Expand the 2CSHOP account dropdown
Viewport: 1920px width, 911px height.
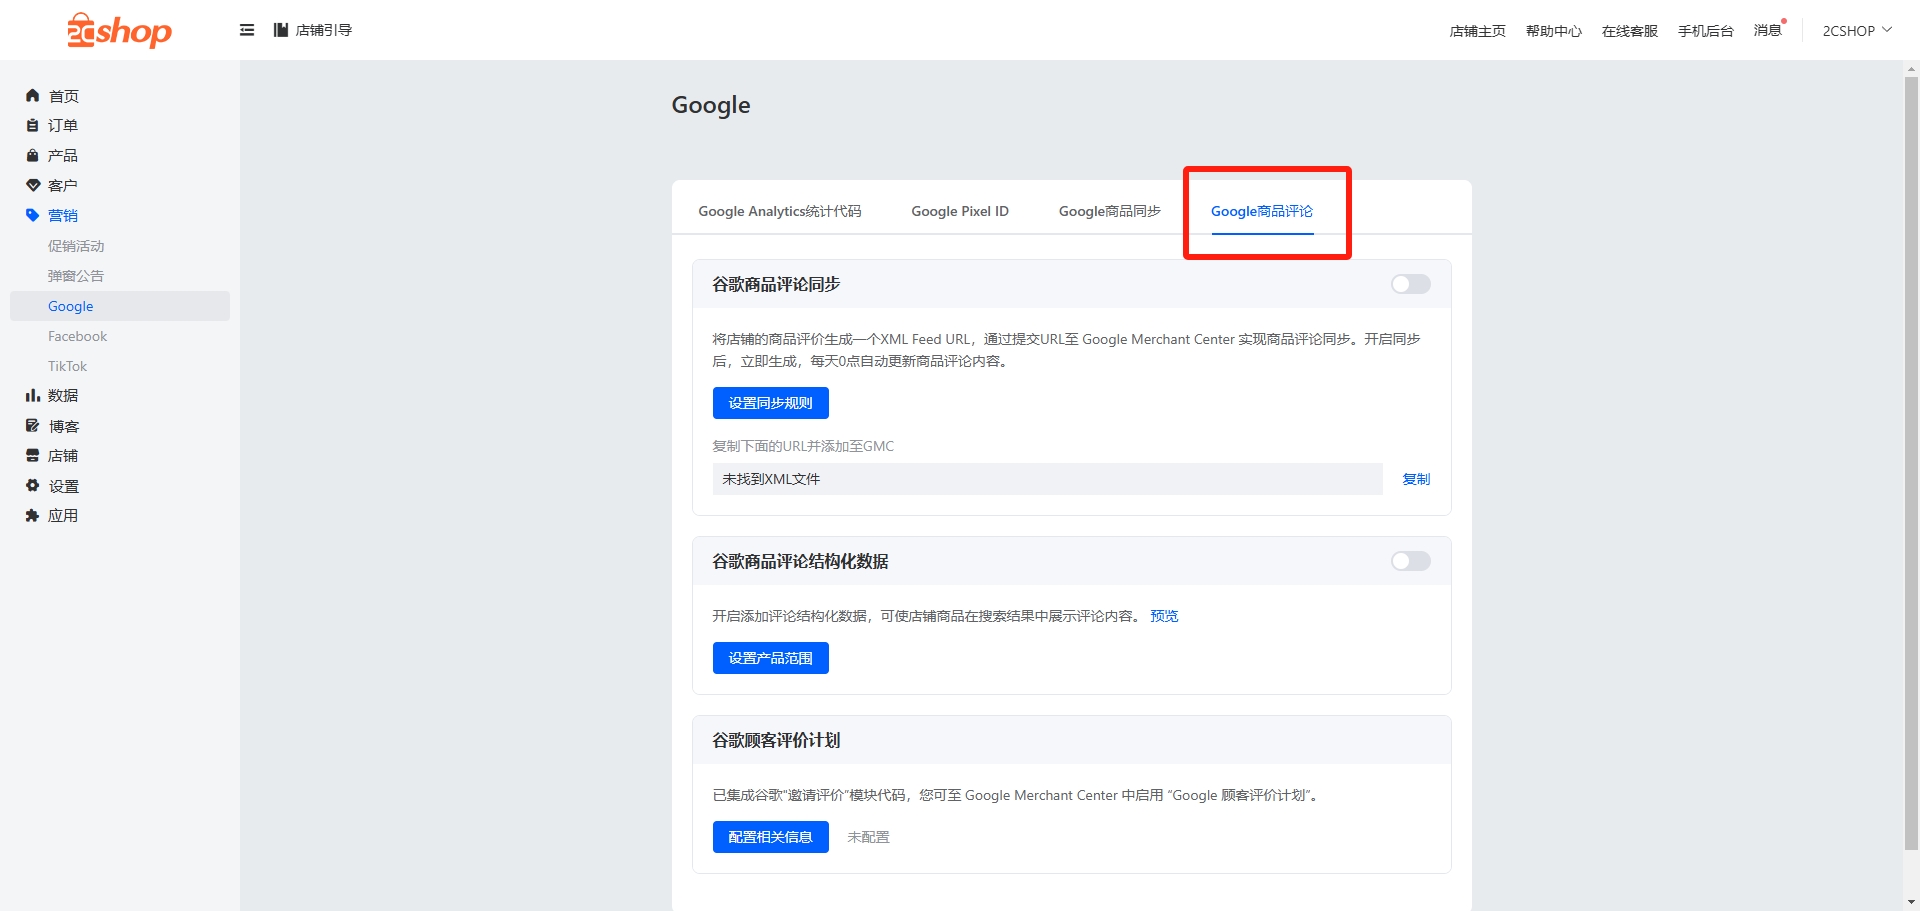click(1857, 31)
